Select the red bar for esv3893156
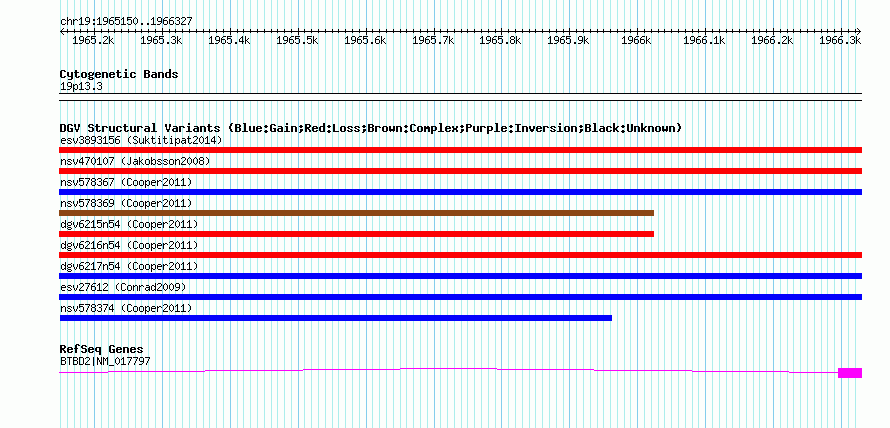The width and height of the screenshot is (890, 428). [460, 150]
